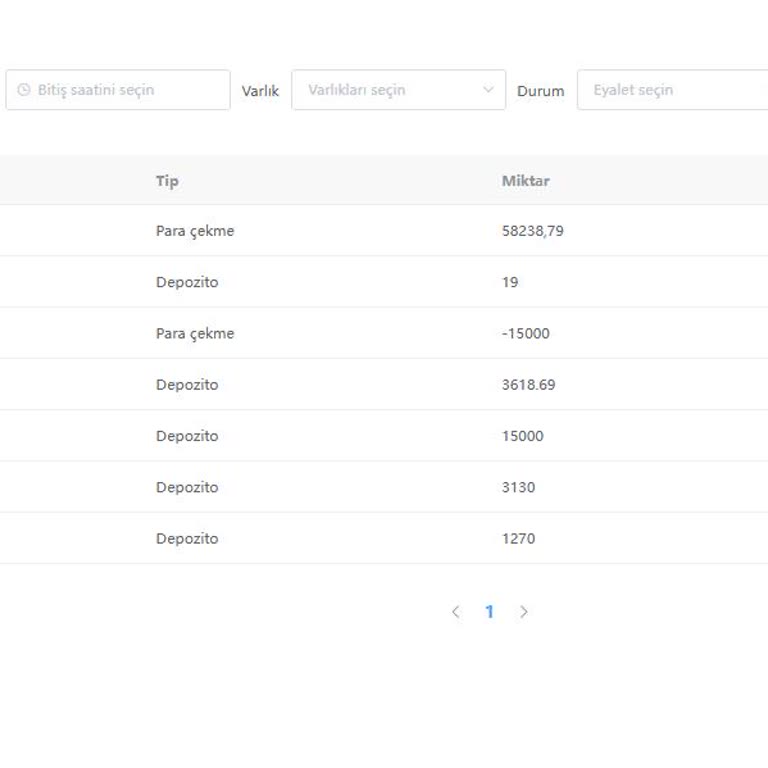Click the Depozito entry with amount 19
The image size is (768, 768).
[187, 282]
